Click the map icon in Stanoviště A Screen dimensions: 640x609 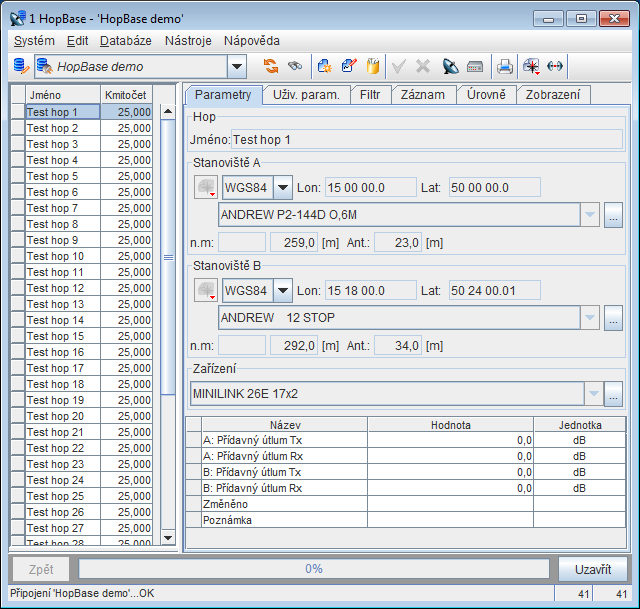coord(205,187)
